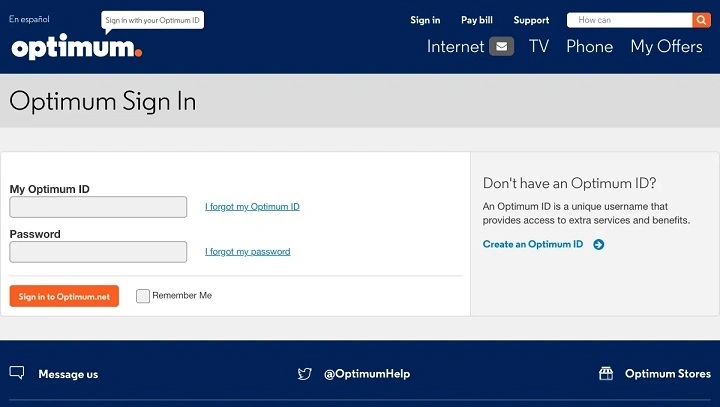Select the TV navigation item
Image resolution: width=720 pixels, height=407 pixels.
click(539, 46)
